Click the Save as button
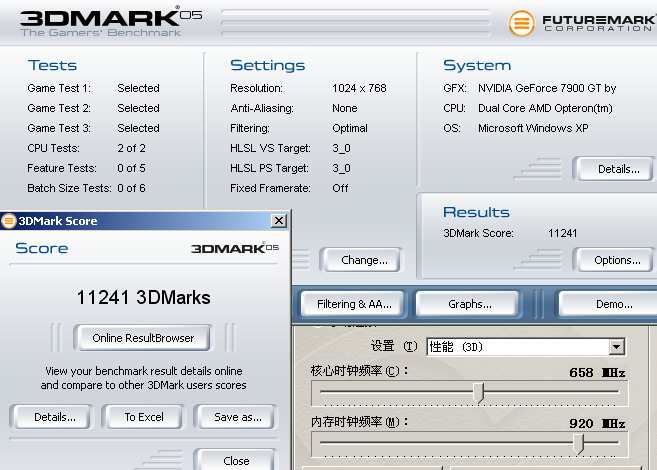657x470 pixels. (236, 417)
